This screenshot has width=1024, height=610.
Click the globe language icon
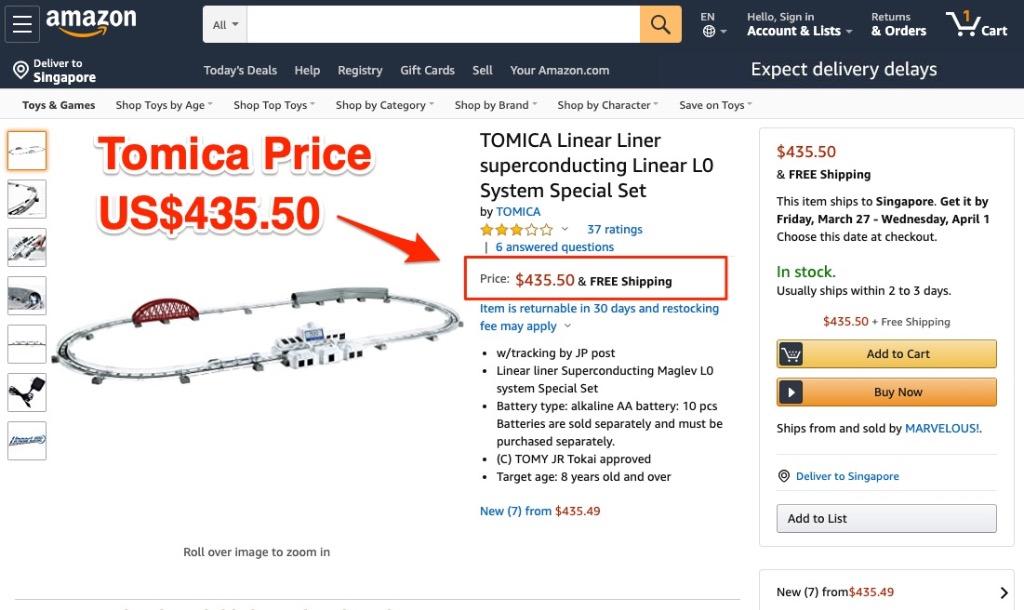[x=708, y=31]
